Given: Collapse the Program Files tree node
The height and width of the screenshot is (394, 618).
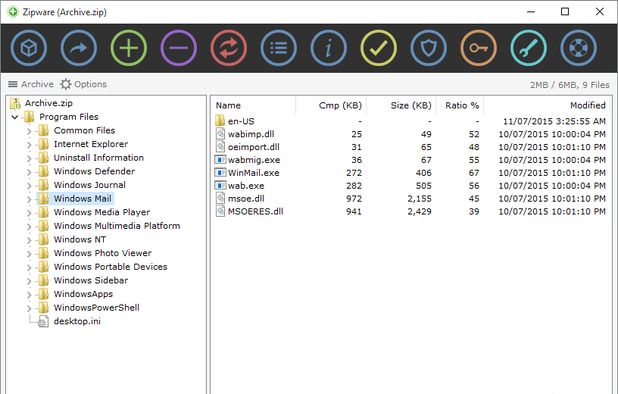Looking at the screenshot, I should coord(15,117).
